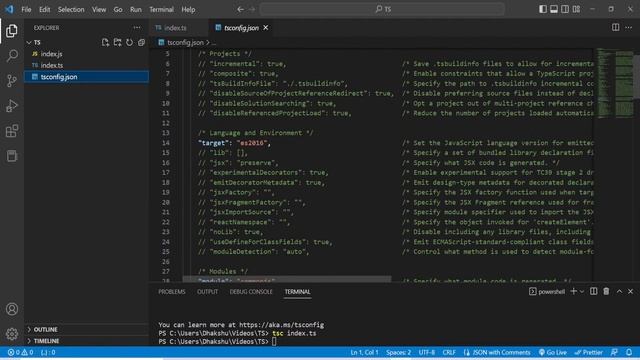
Task: Open Explorer views and more actions menu
Action: coord(137,28)
